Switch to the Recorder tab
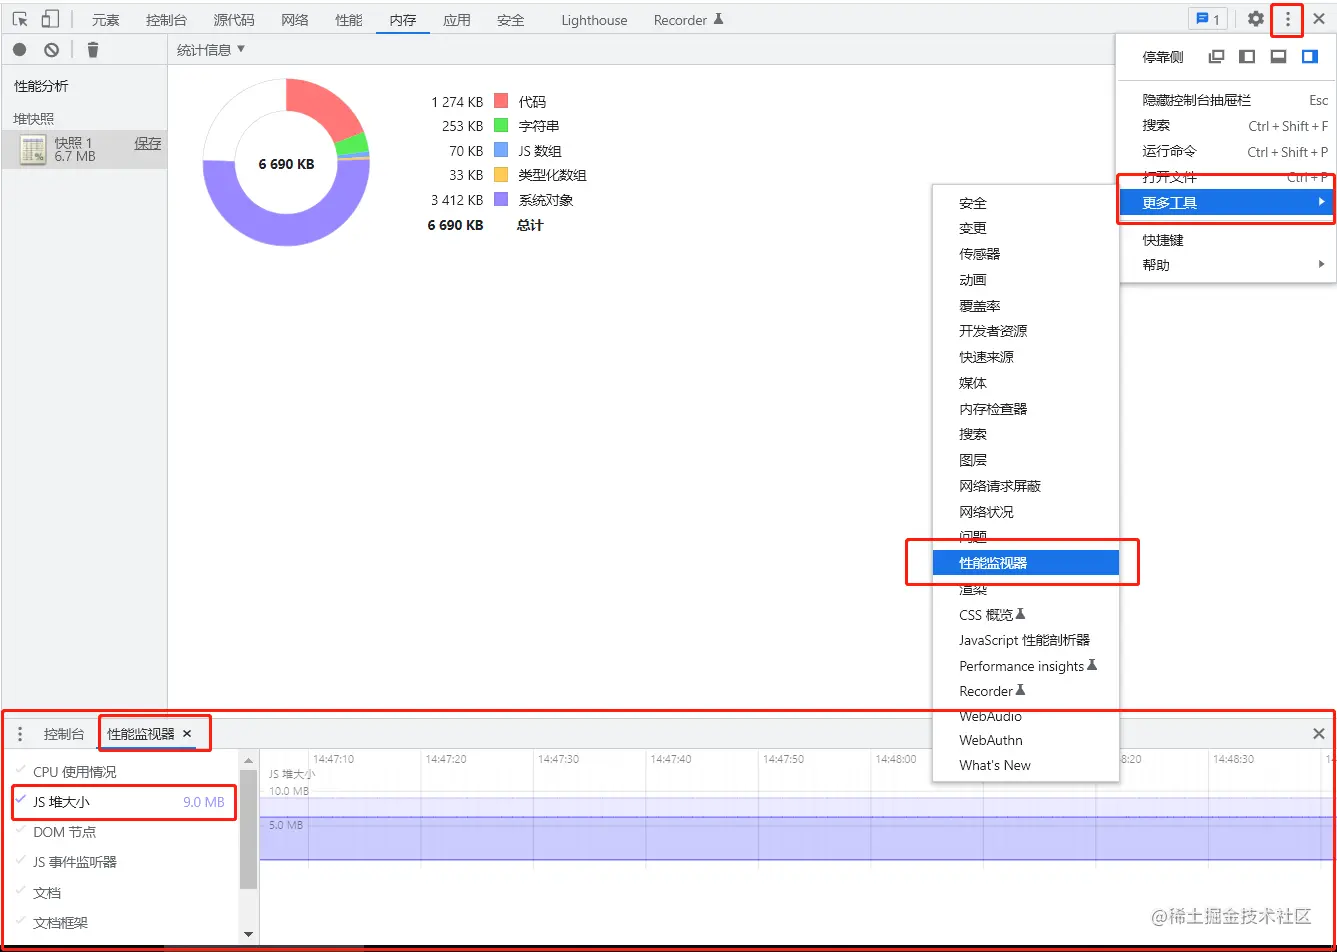 (x=688, y=20)
